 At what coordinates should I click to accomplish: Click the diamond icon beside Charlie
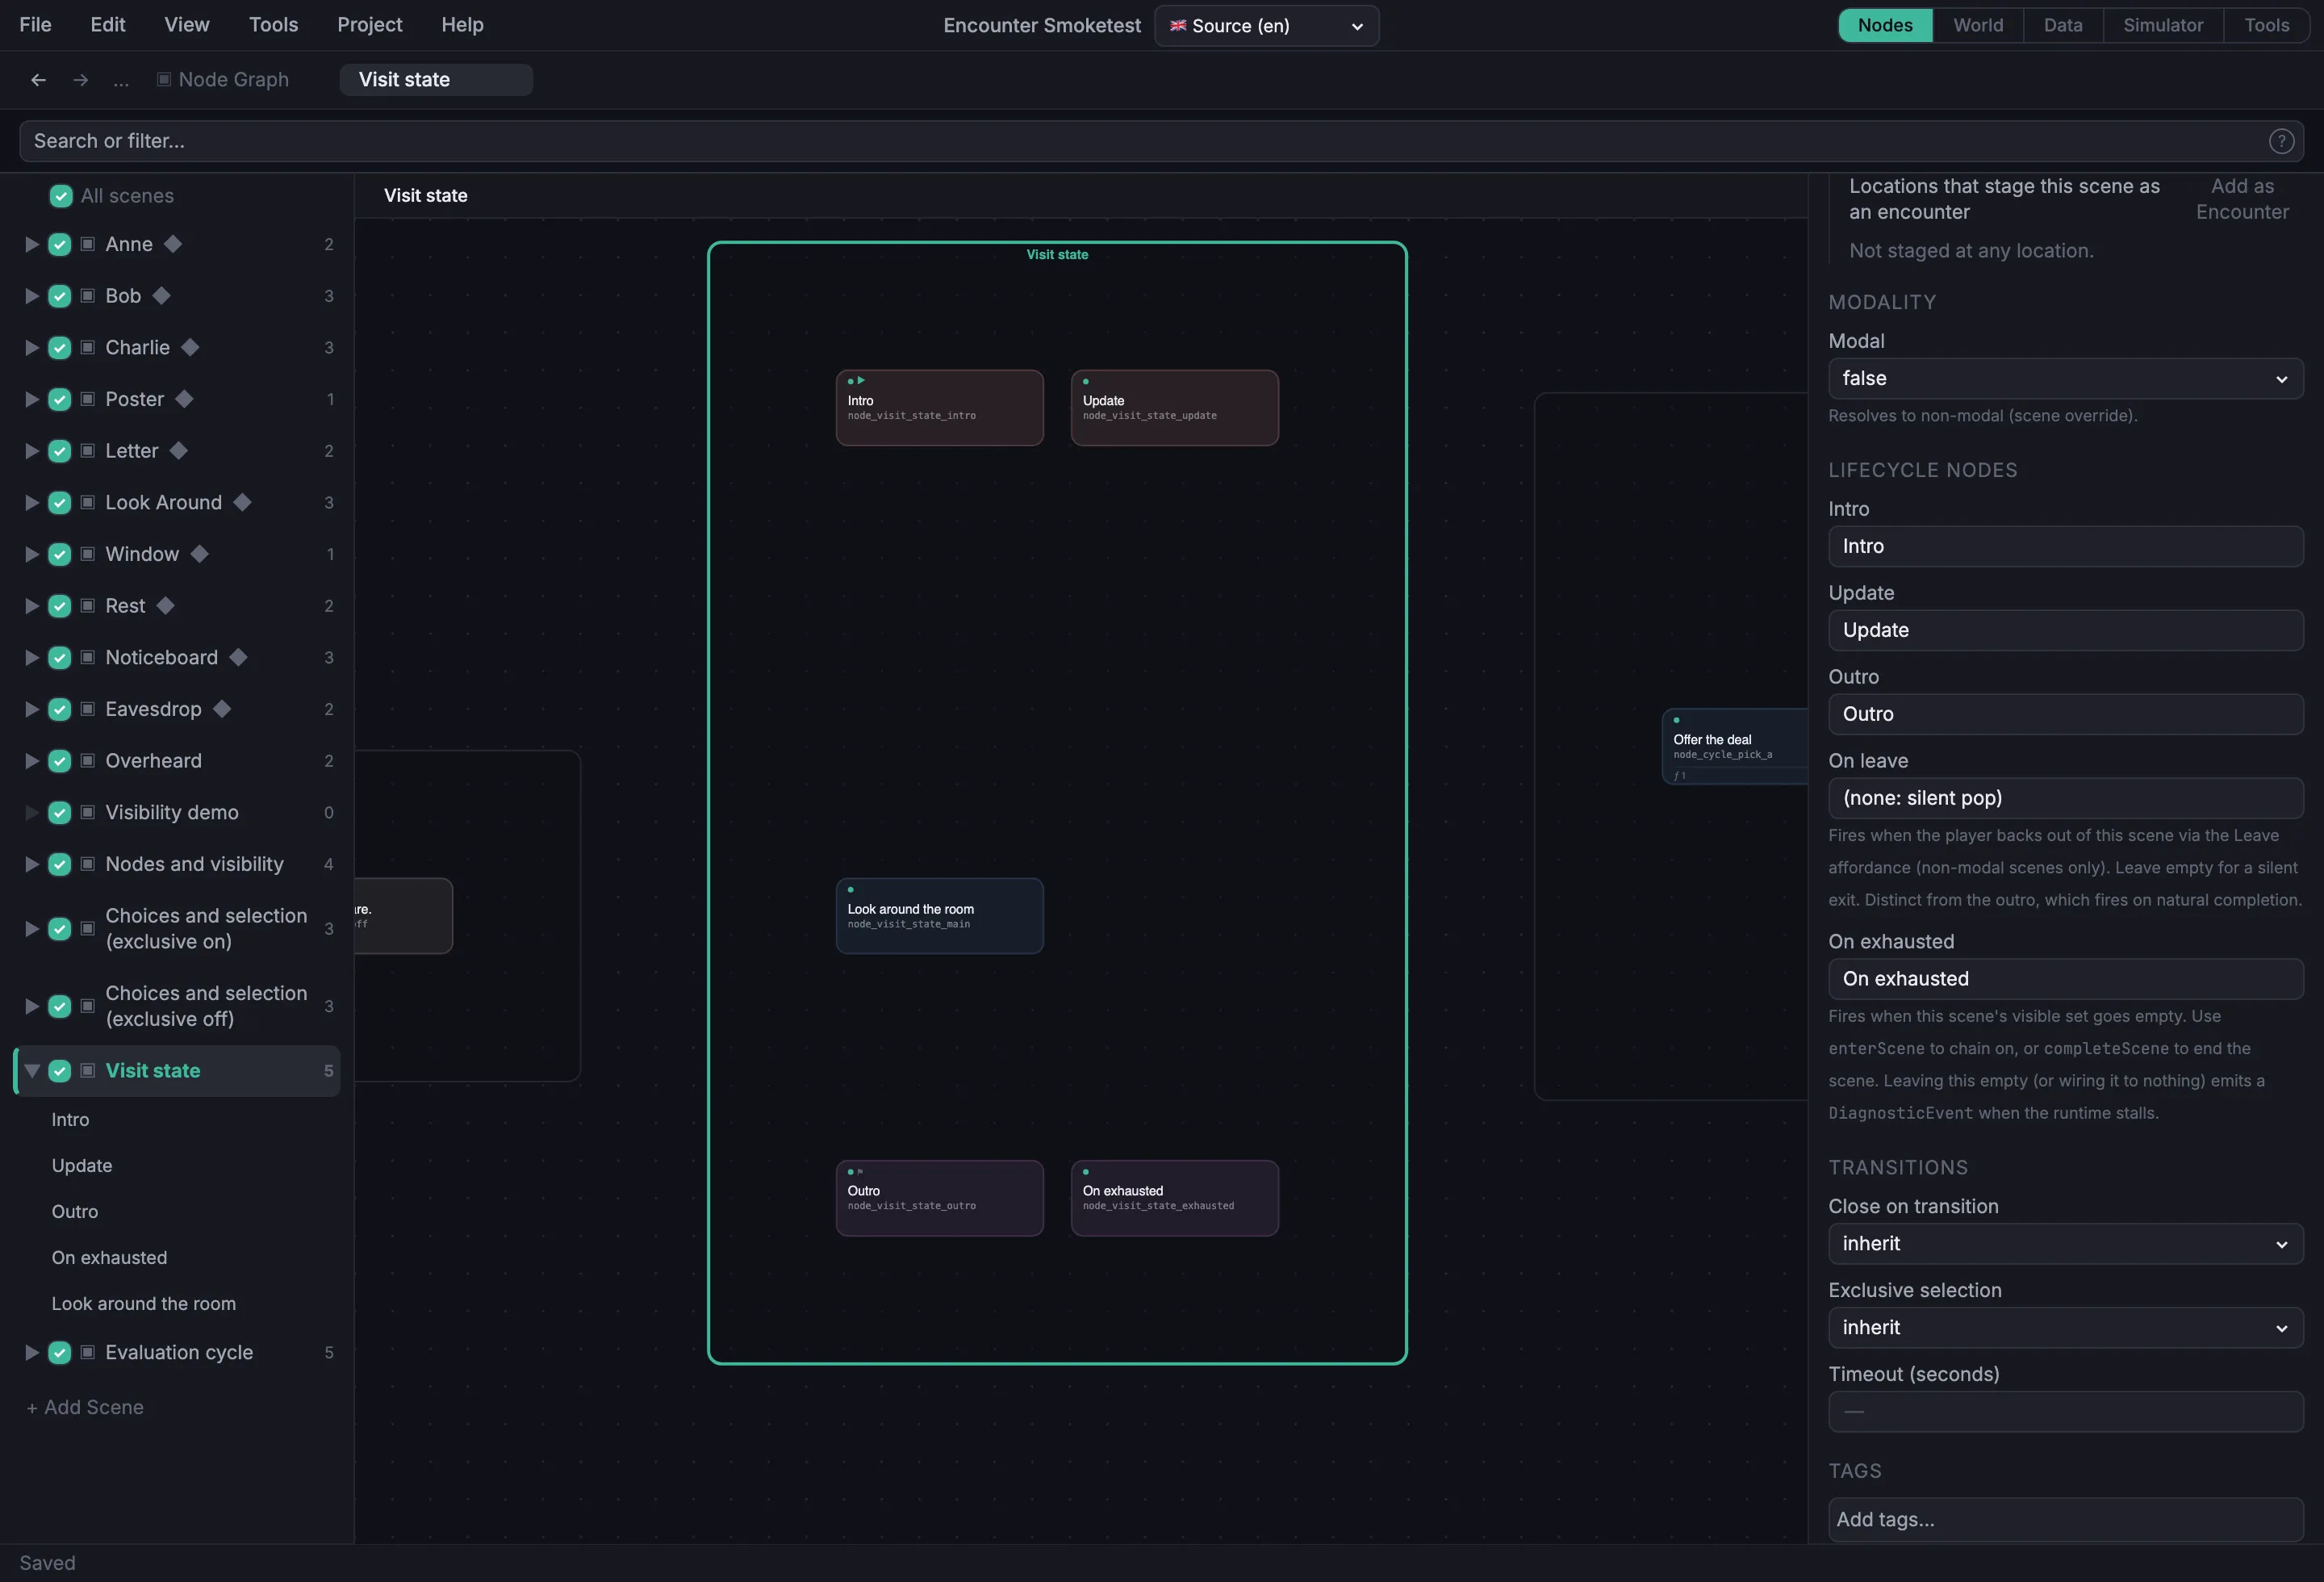point(190,348)
